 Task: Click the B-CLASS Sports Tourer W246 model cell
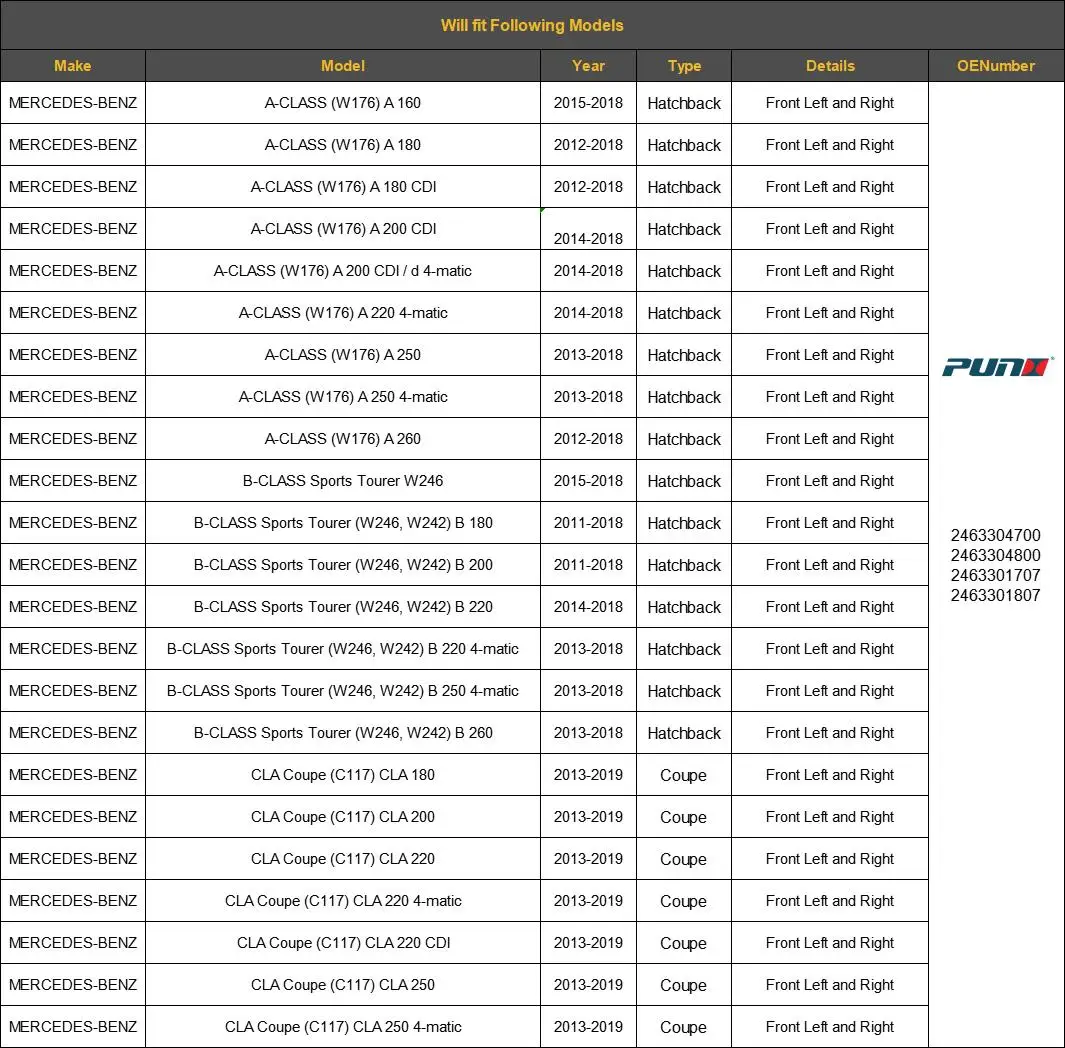click(342, 481)
